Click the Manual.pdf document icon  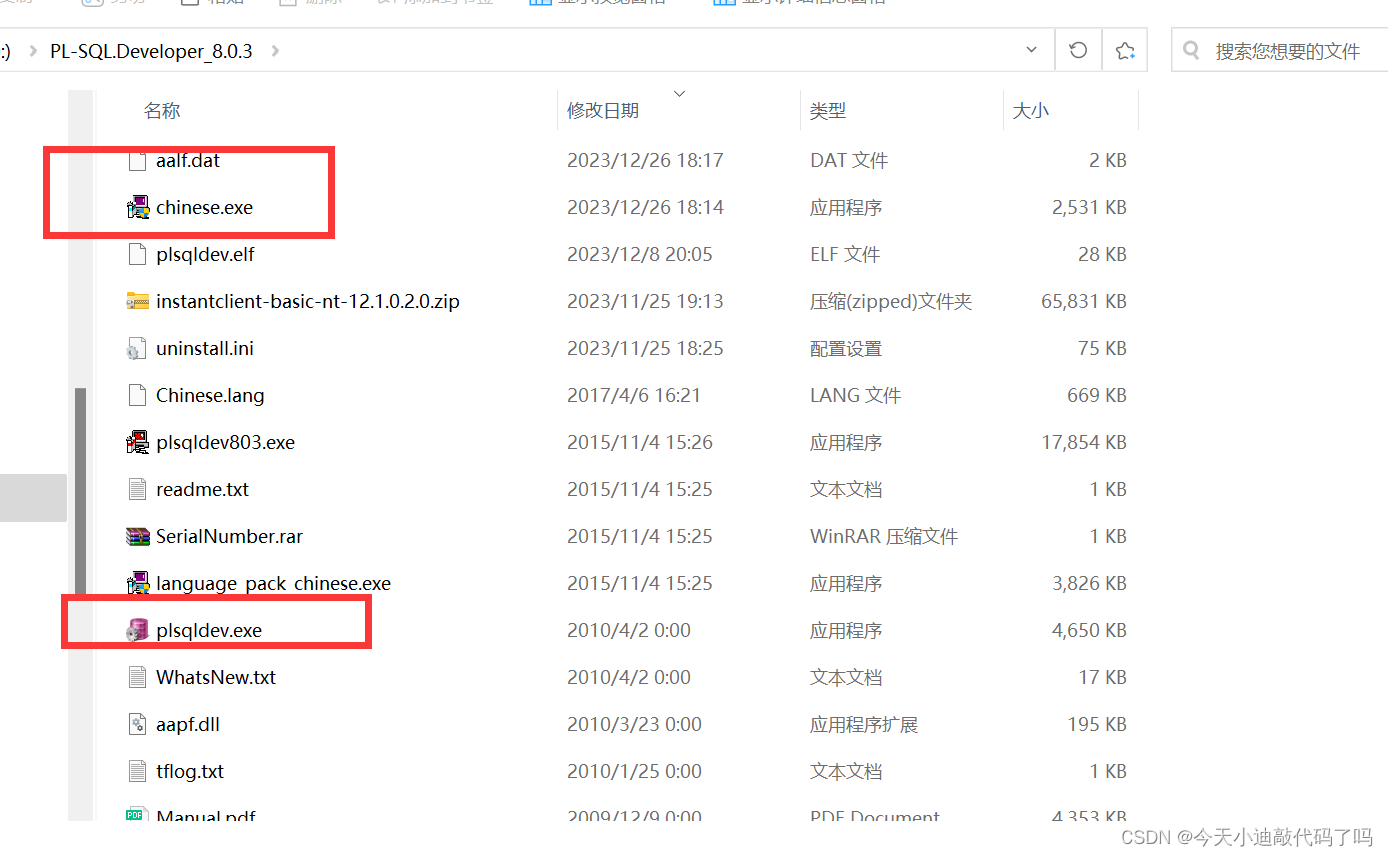pos(137,815)
